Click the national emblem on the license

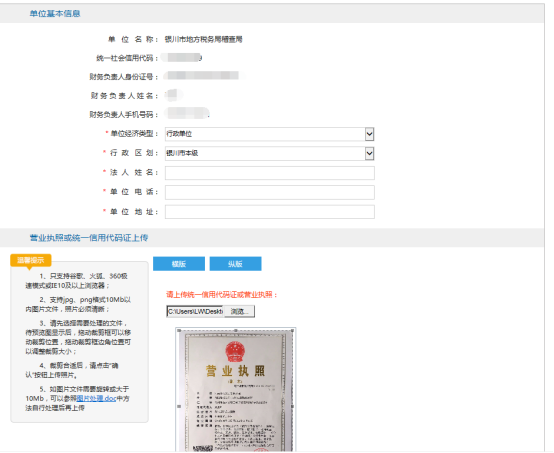235,352
